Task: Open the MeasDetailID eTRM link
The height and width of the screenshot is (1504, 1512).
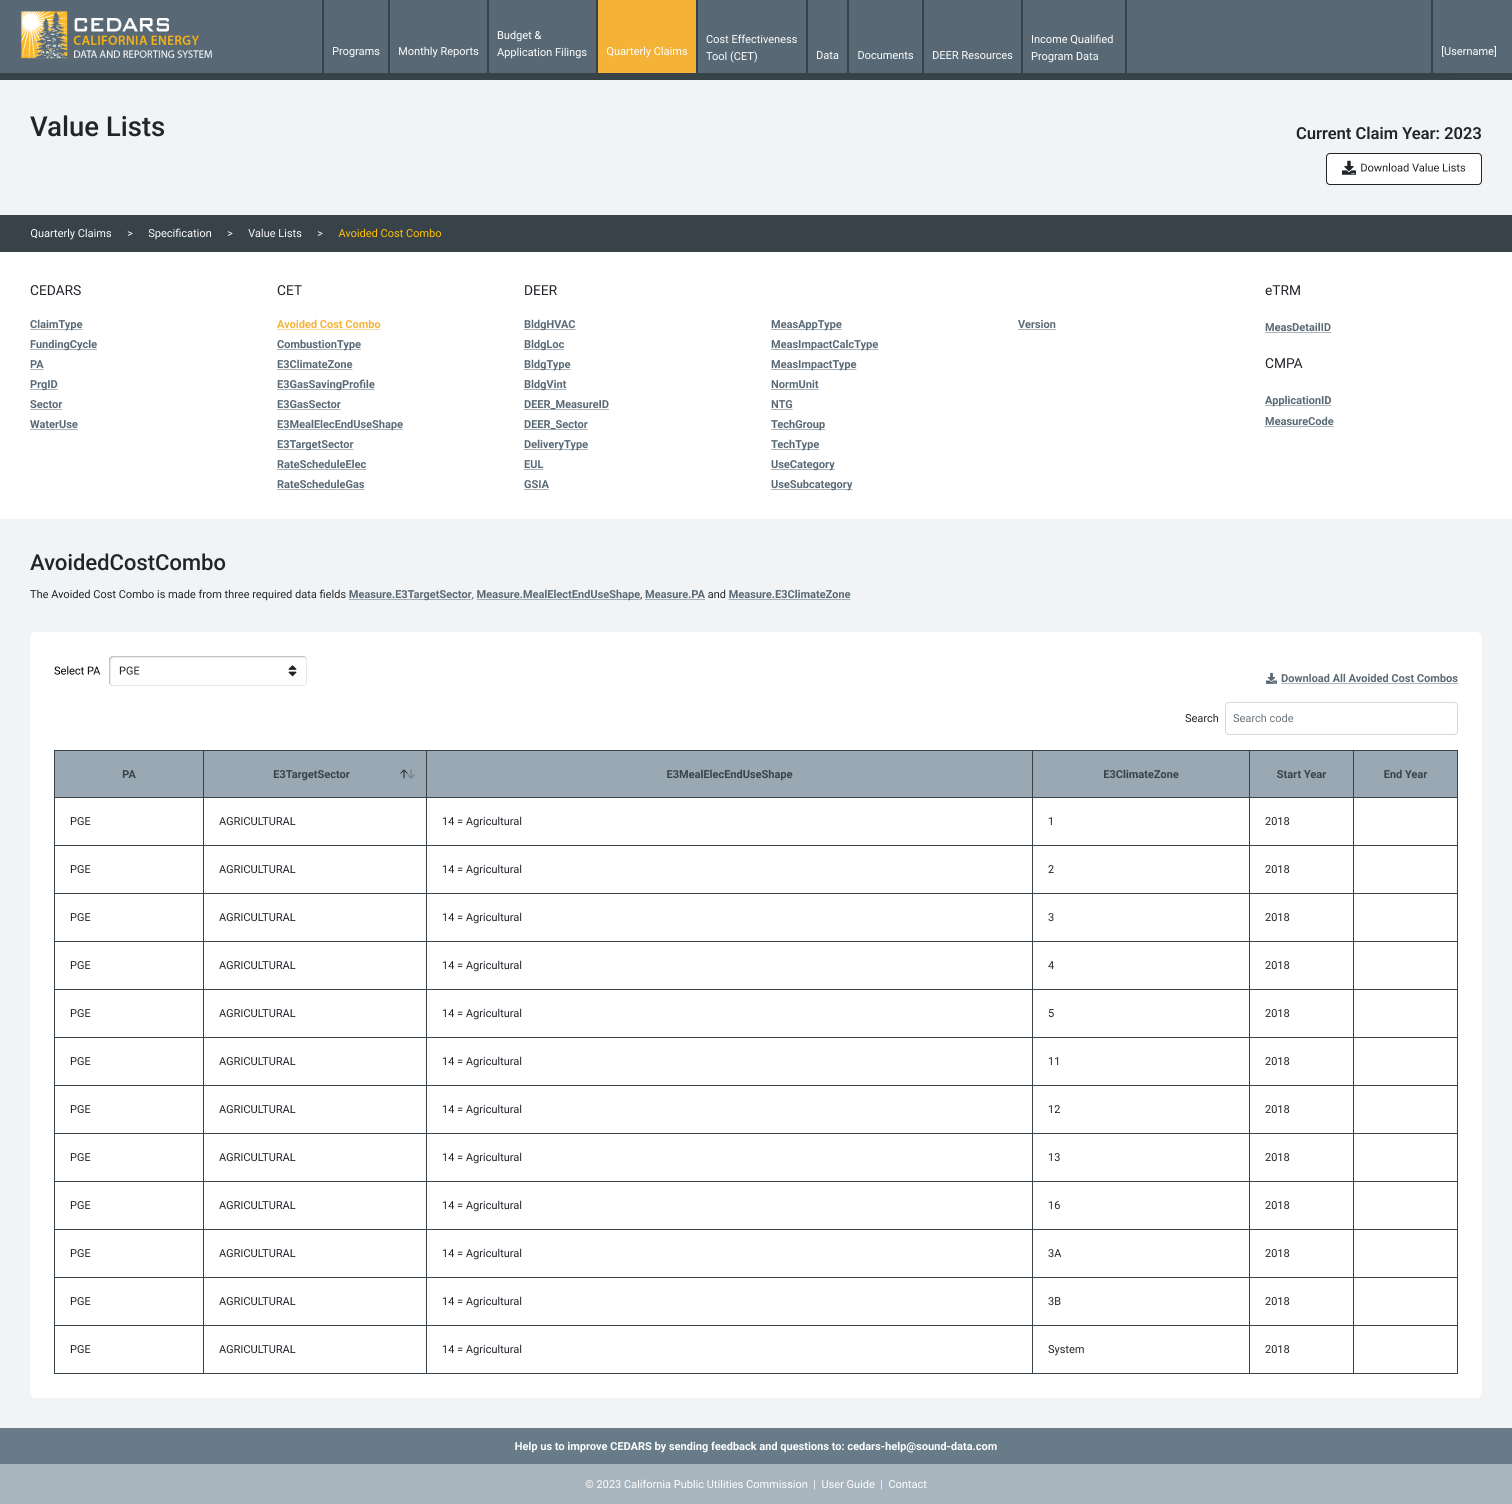Action: point(1297,327)
